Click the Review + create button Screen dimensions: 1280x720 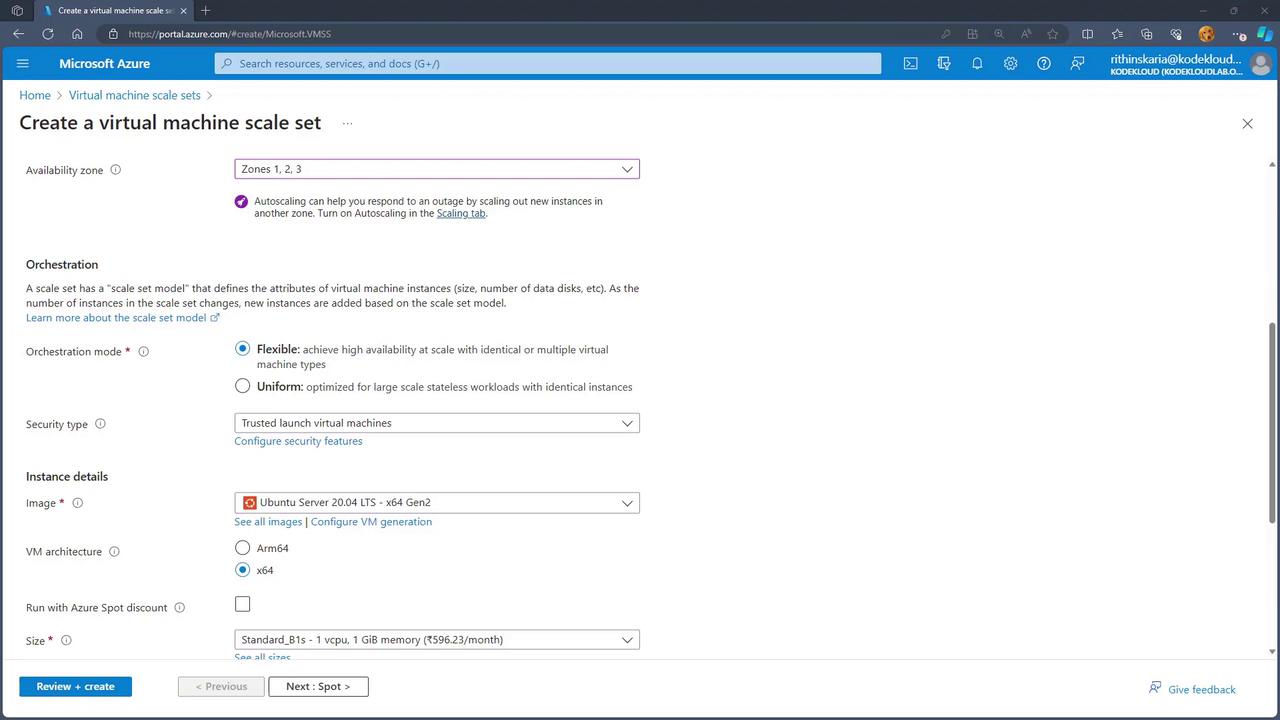click(x=75, y=687)
